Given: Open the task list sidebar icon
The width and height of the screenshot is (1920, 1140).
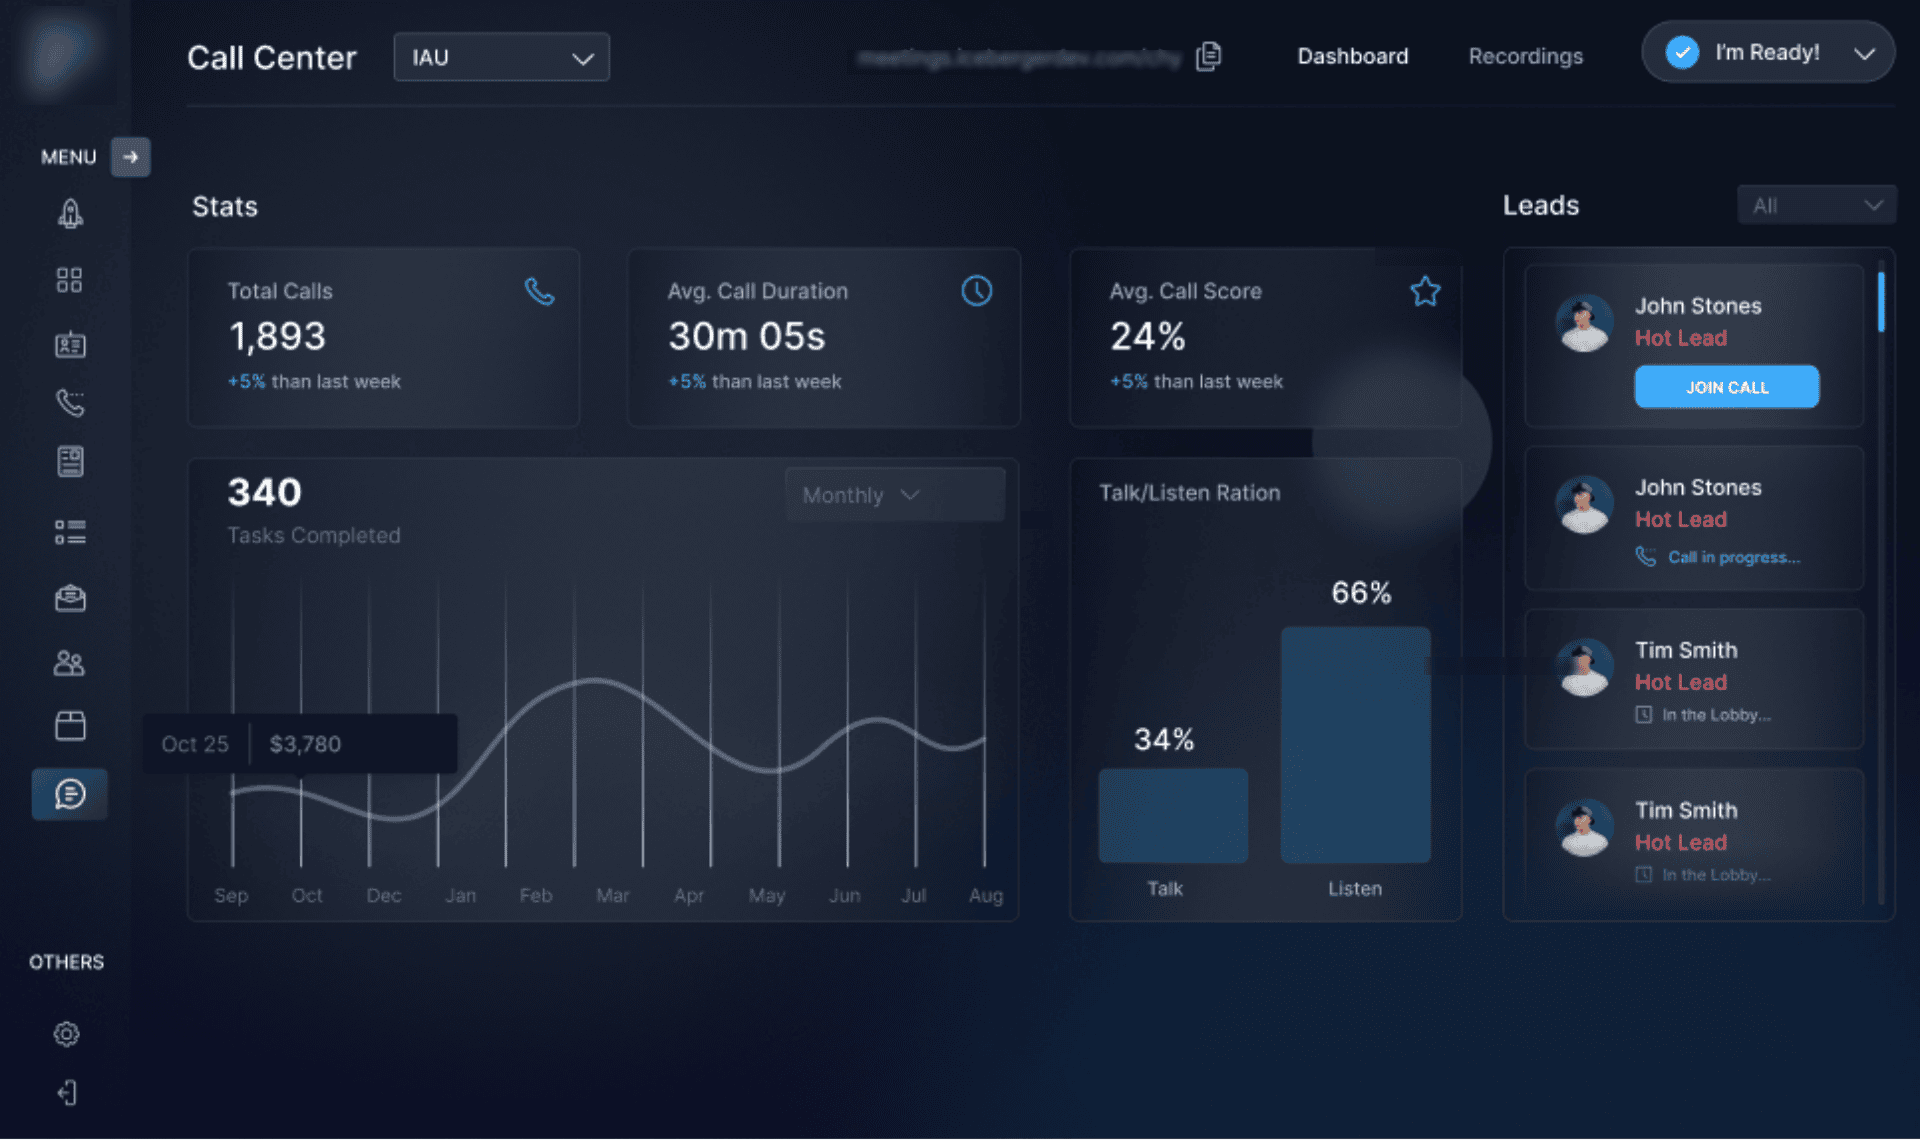Looking at the screenshot, I should click(70, 531).
